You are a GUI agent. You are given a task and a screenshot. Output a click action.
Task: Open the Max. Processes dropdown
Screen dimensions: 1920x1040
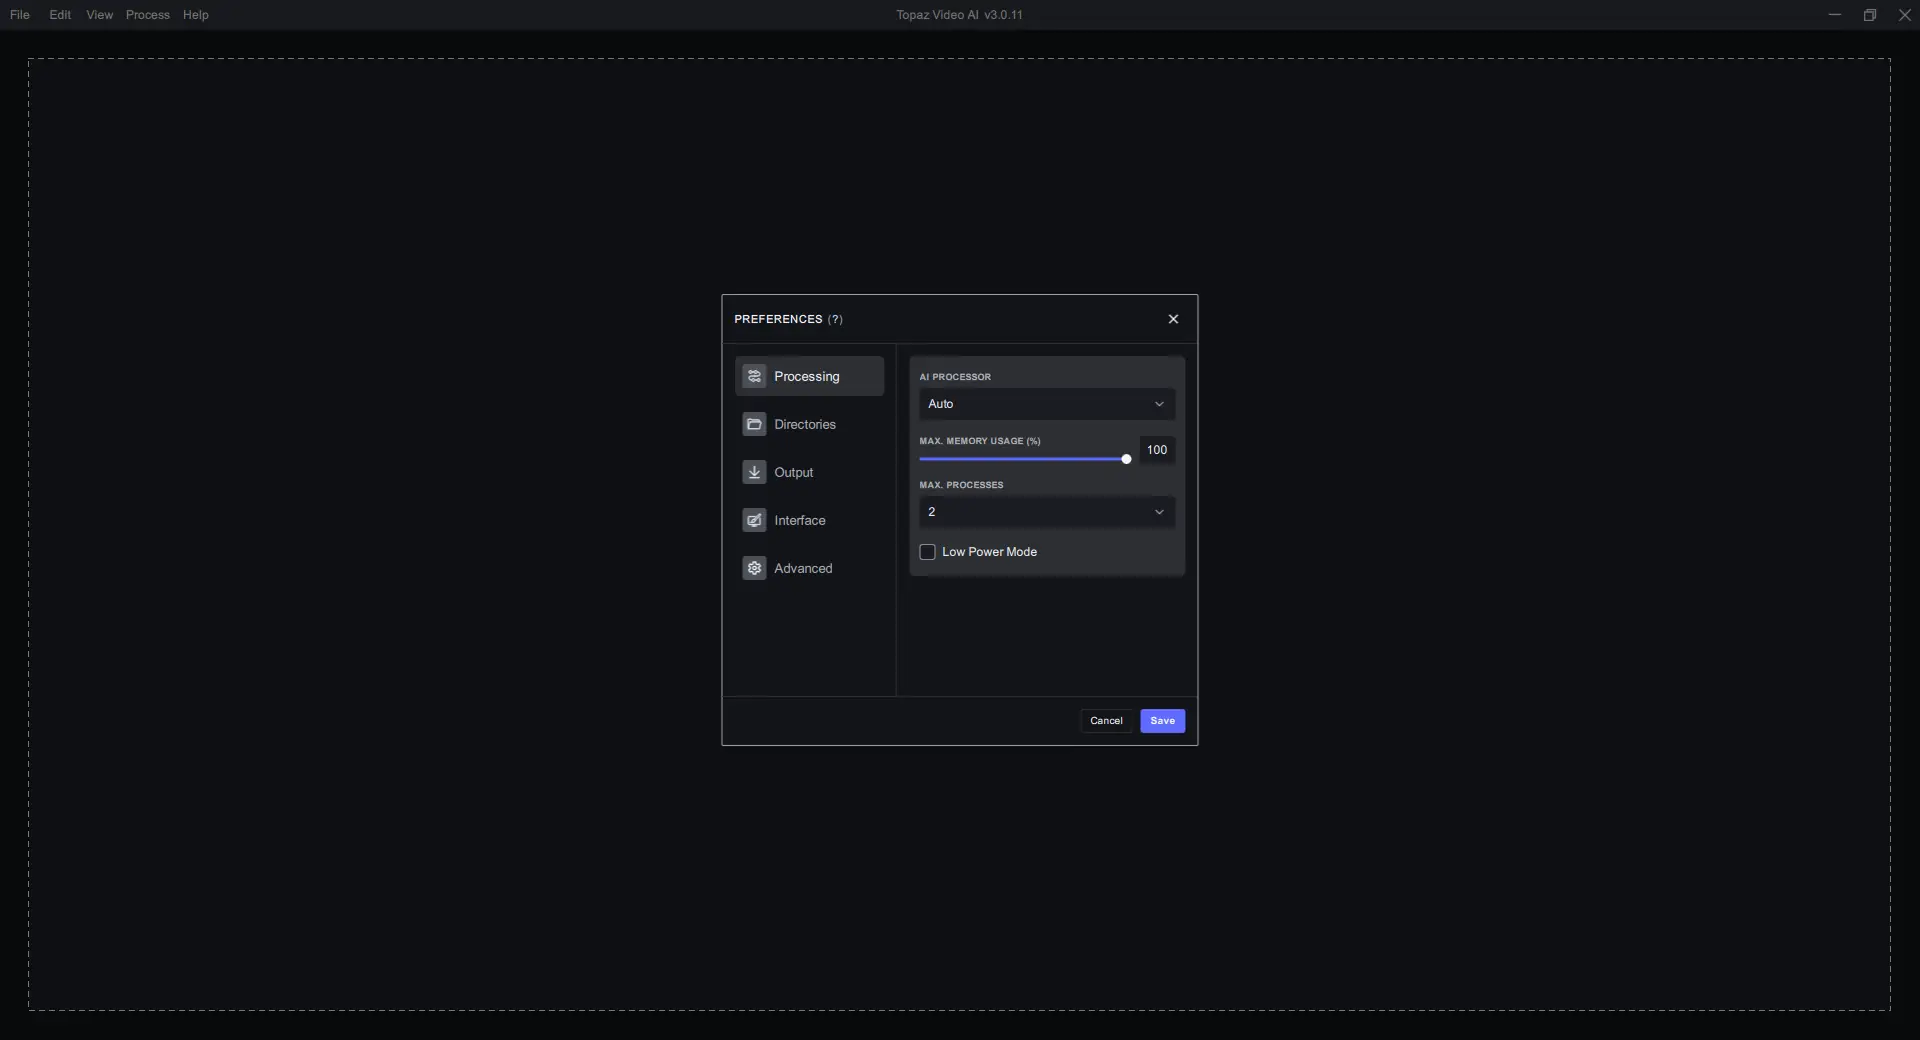pyautogui.click(x=1046, y=512)
